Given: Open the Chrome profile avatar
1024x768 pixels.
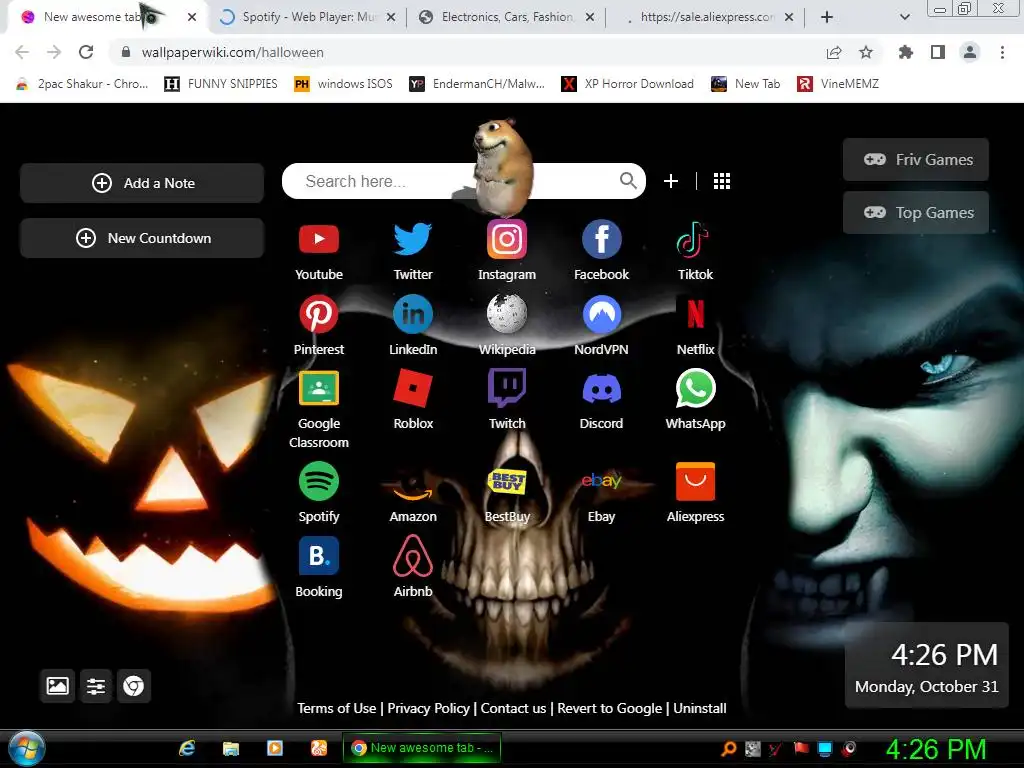Looking at the screenshot, I should coord(970,52).
